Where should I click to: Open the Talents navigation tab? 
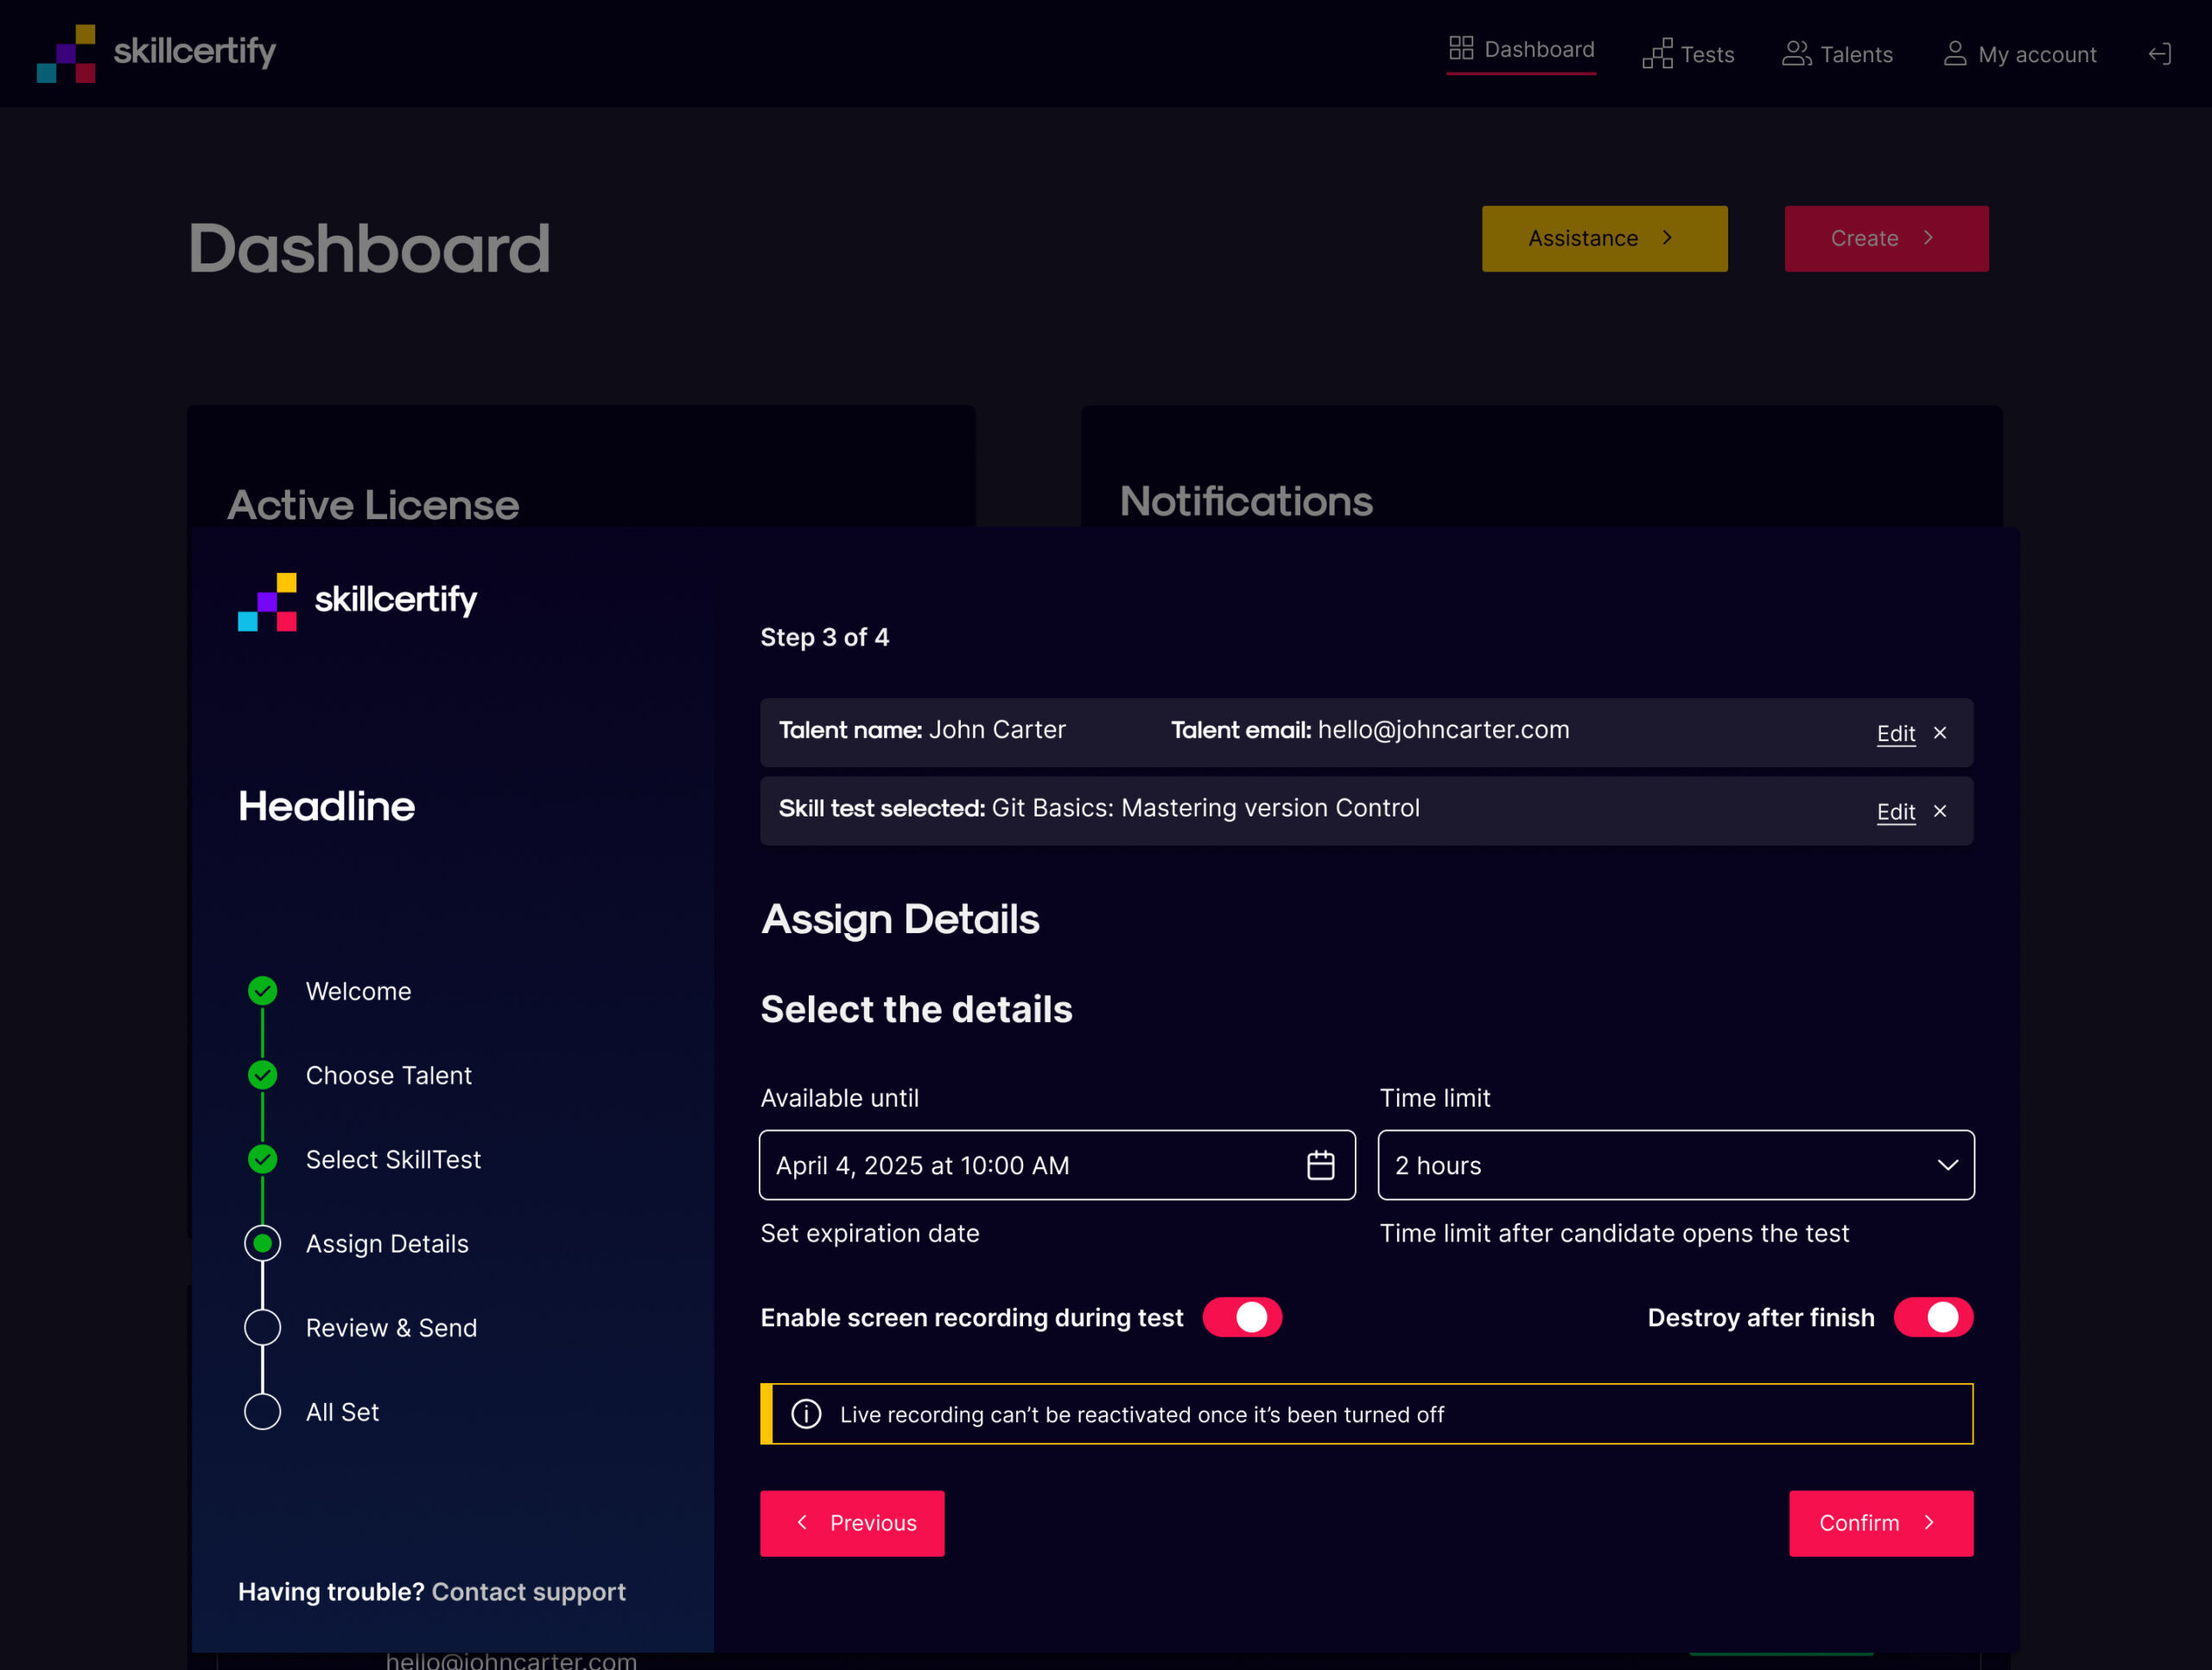click(x=1837, y=54)
